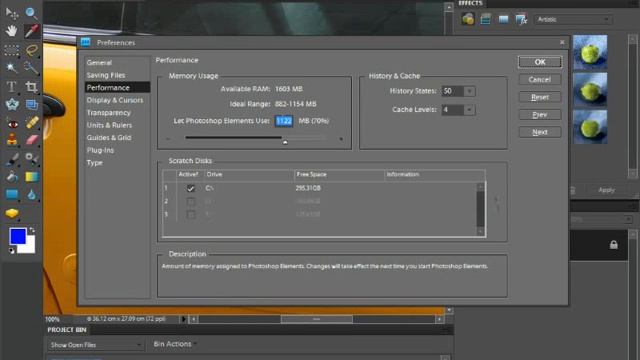Select the Clone Stamp tool

(x=12, y=140)
